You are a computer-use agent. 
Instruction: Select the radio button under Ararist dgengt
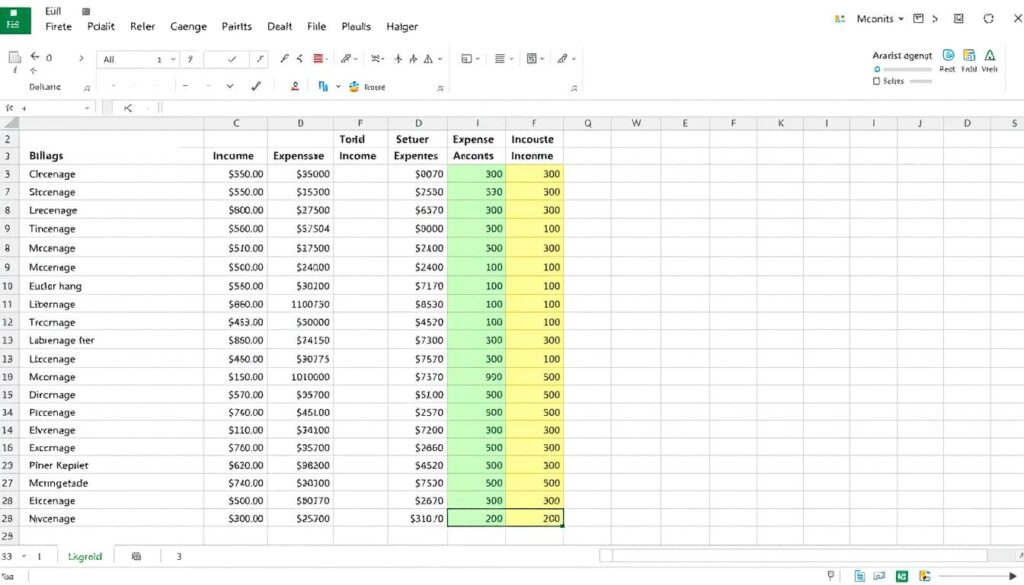click(x=877, y=69)
